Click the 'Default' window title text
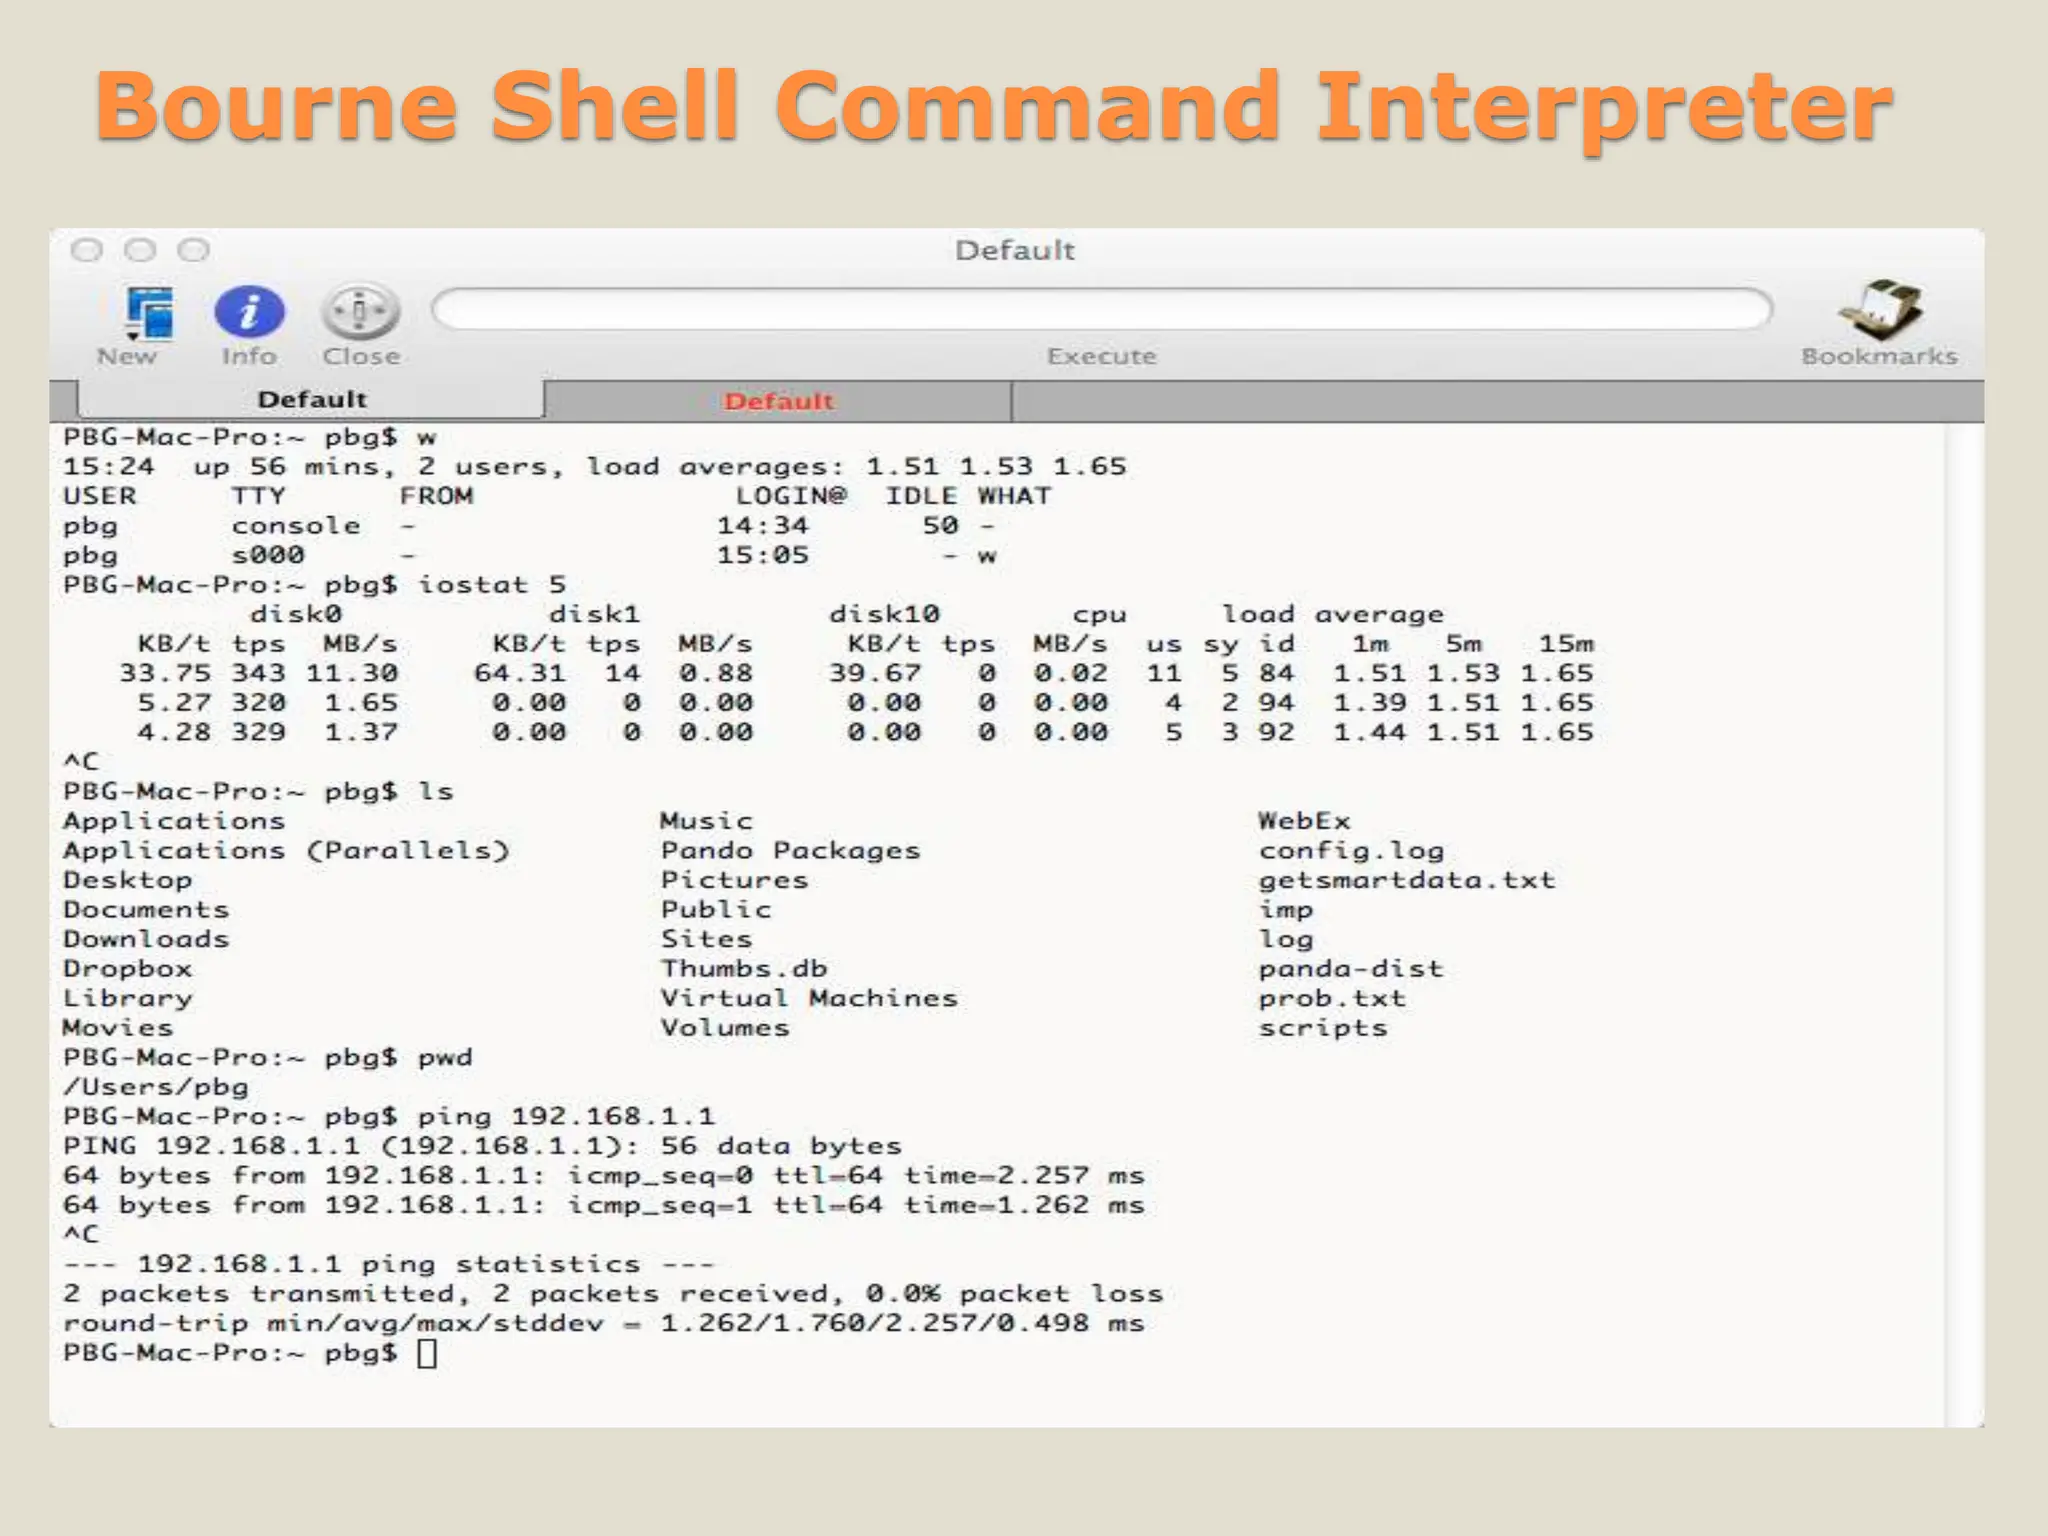 click(x=1015, y=250)
